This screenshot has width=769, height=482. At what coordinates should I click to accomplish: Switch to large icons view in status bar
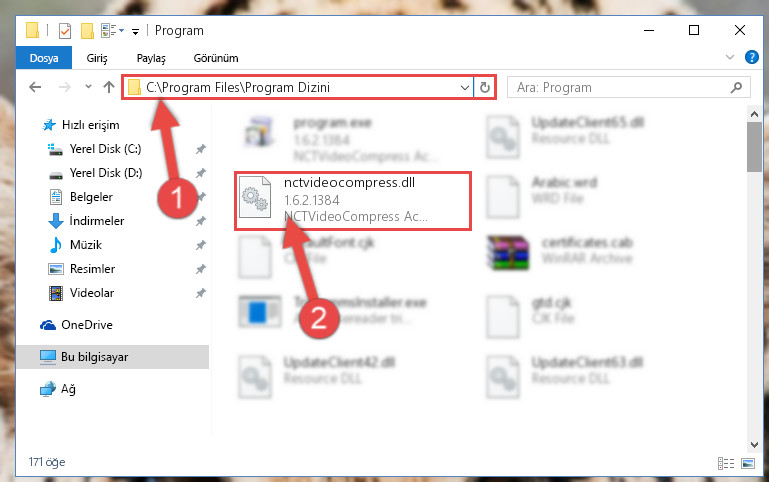pyautogui.click(x=748, y=463)
